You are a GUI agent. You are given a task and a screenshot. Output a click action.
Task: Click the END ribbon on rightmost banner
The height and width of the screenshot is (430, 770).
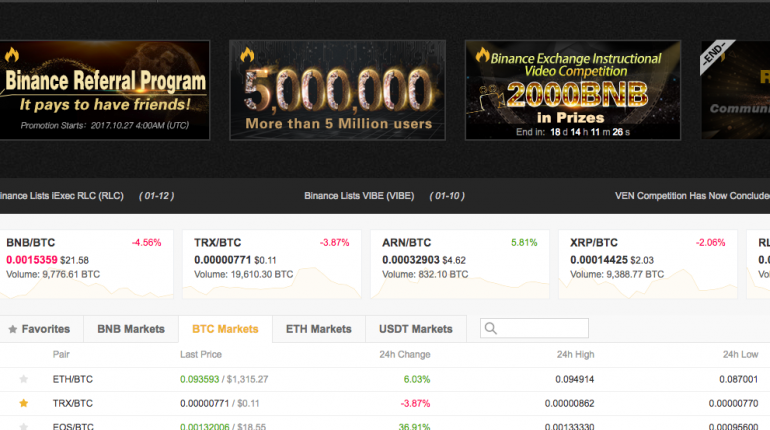(715, 57)
